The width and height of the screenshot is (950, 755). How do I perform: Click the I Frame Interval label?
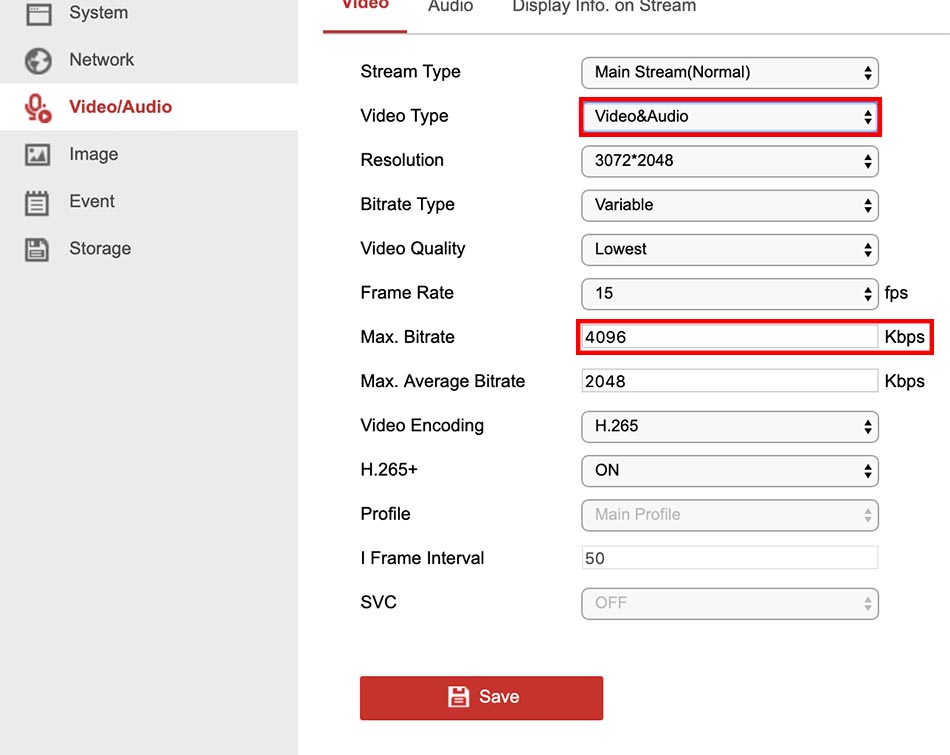[x=422, y=558]
